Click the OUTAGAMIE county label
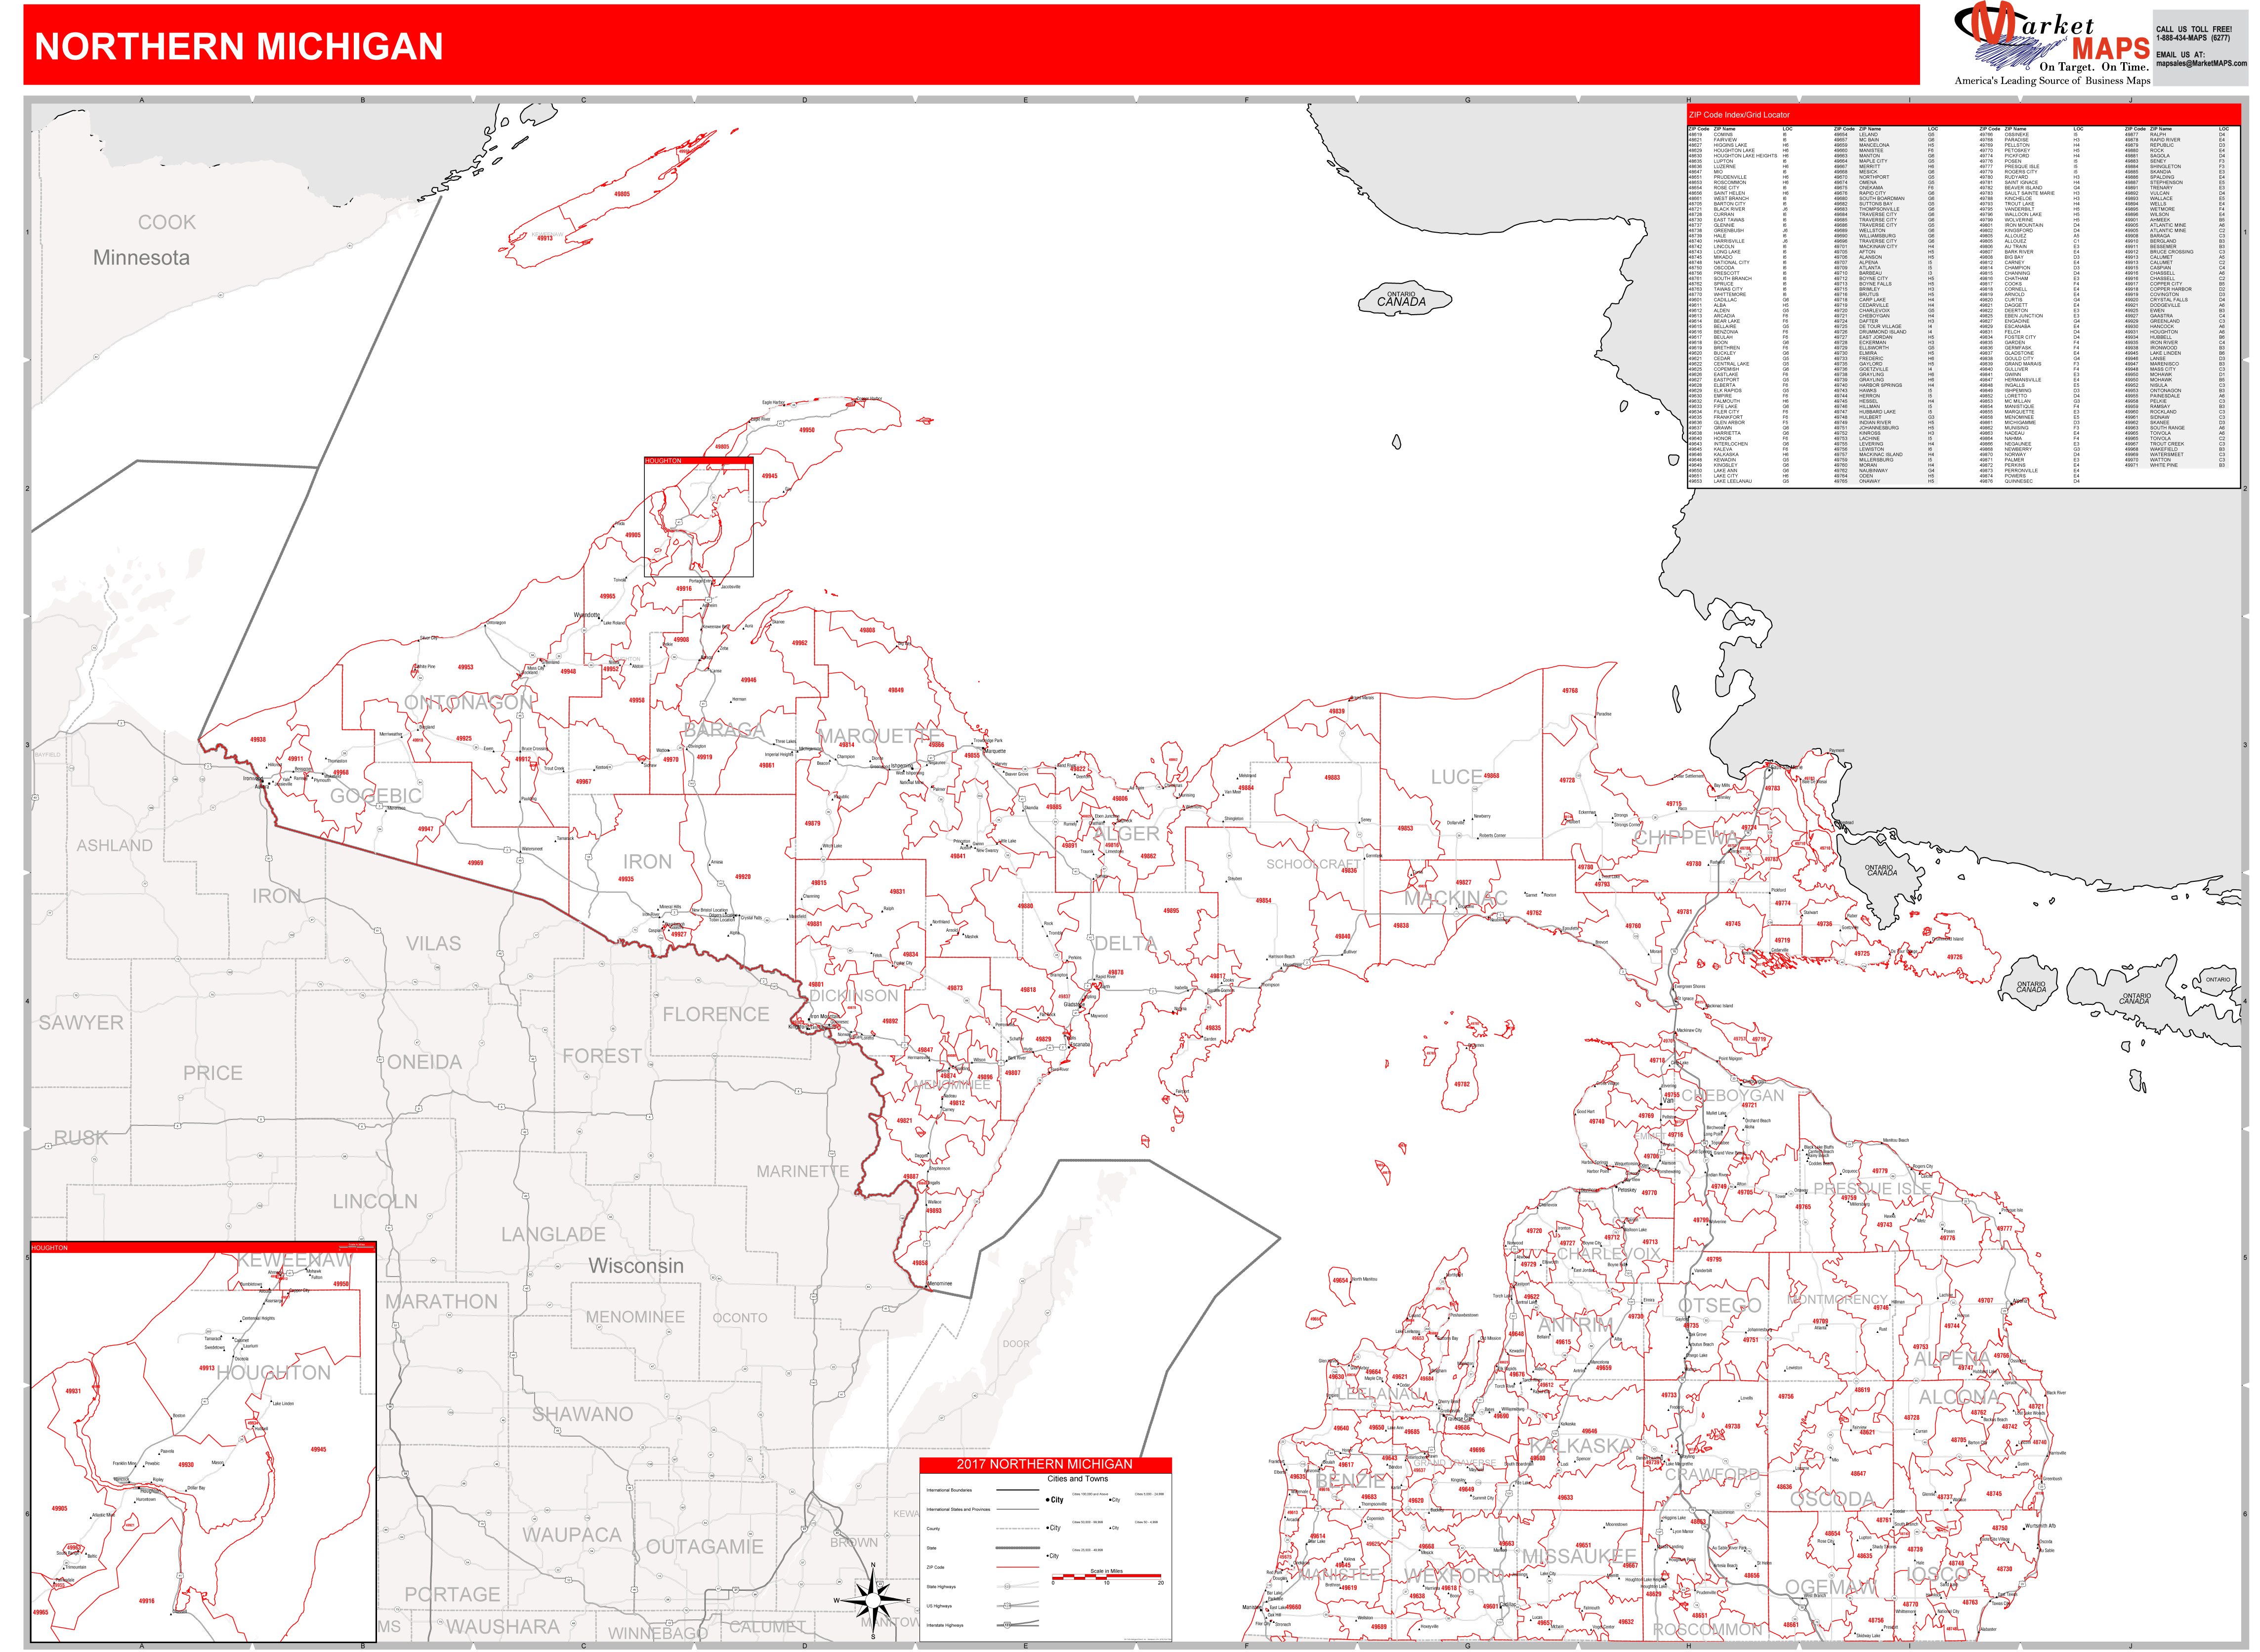Screen dimensions: 2260x1652 click(x=704, y=1547)
